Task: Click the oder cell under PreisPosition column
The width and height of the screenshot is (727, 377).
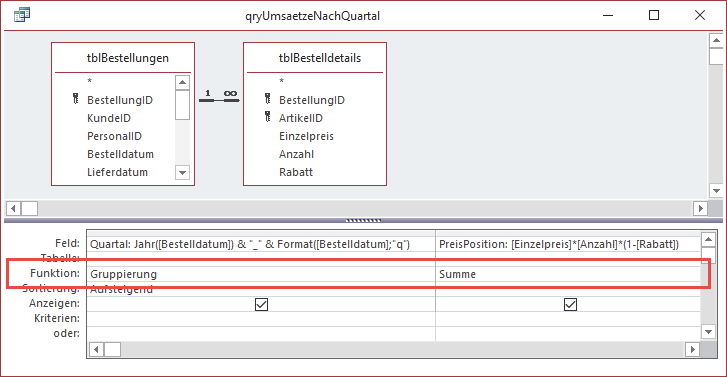Action: click(x=568, y=333)
